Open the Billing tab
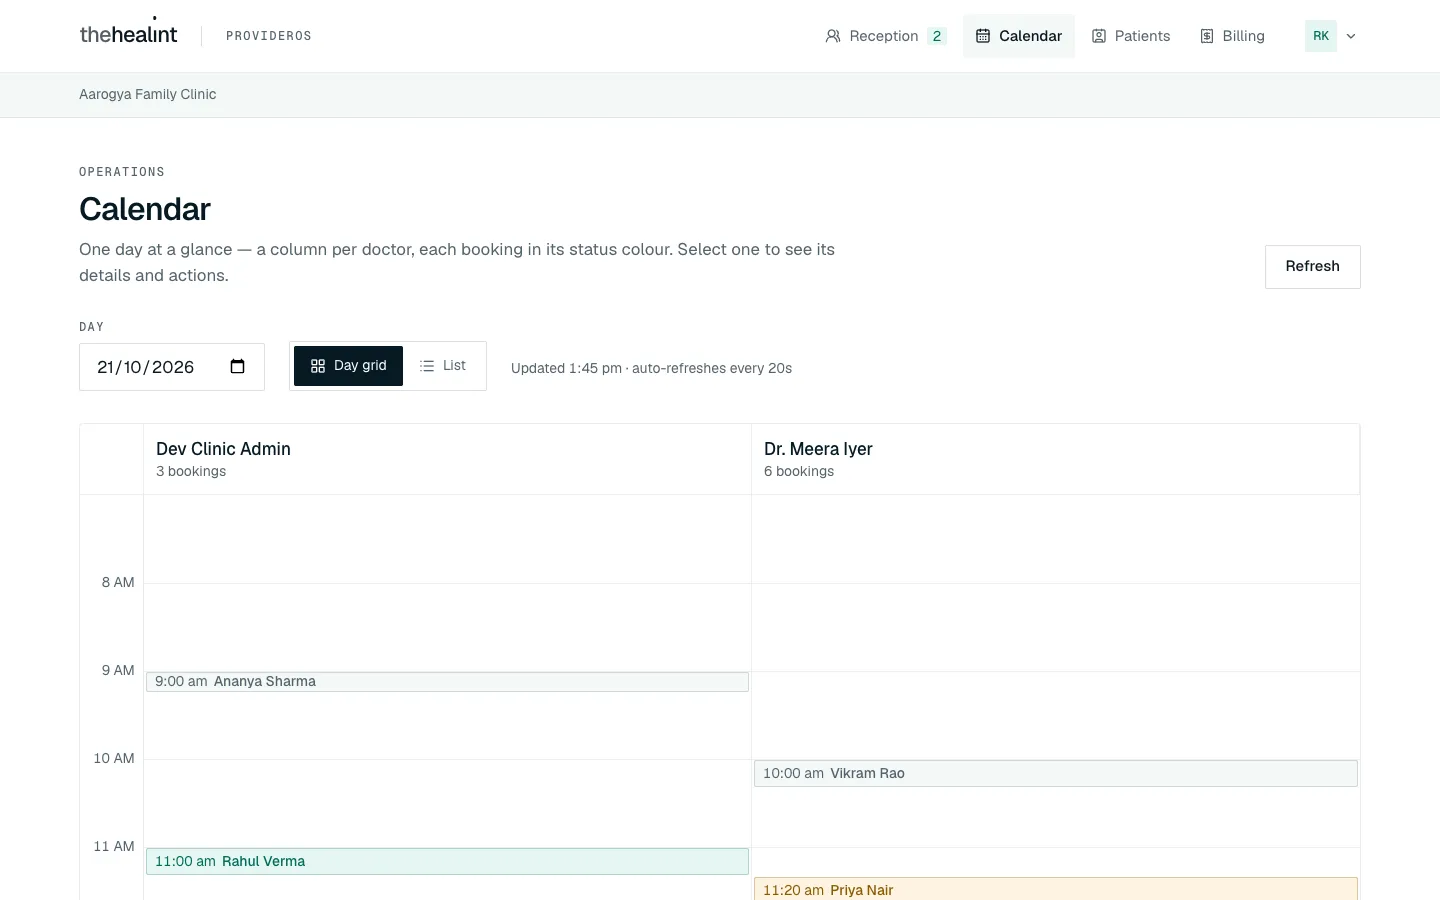Screen dimensions: 1440x900 1232,36
